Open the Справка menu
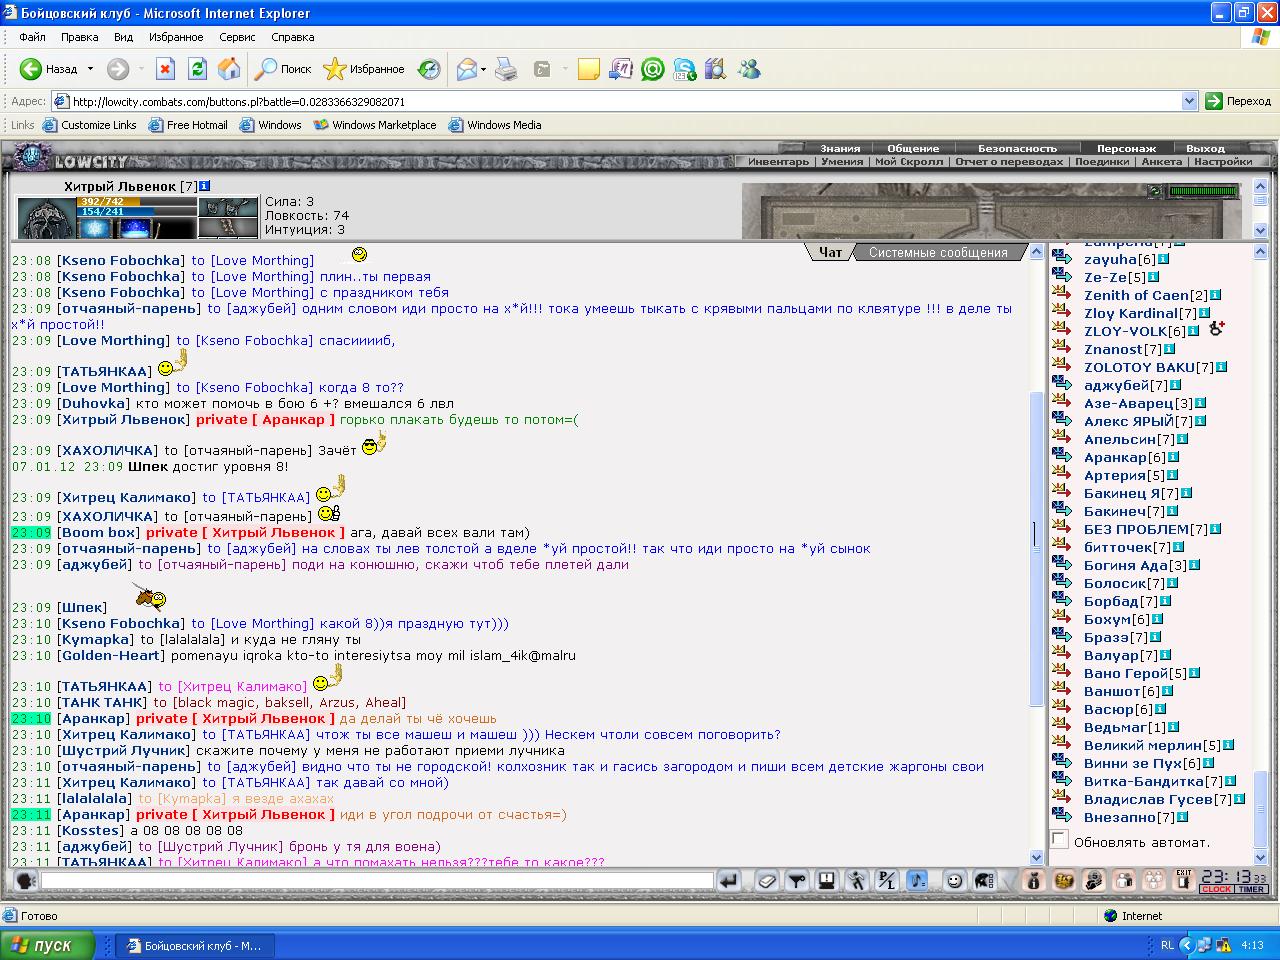The height and width of the screenshot is (960, 1280). coord(293,37)
